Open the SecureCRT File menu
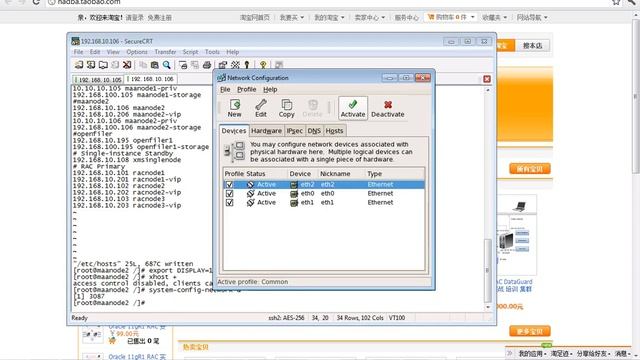Screen dimensions: 640x360 (78, 52)
